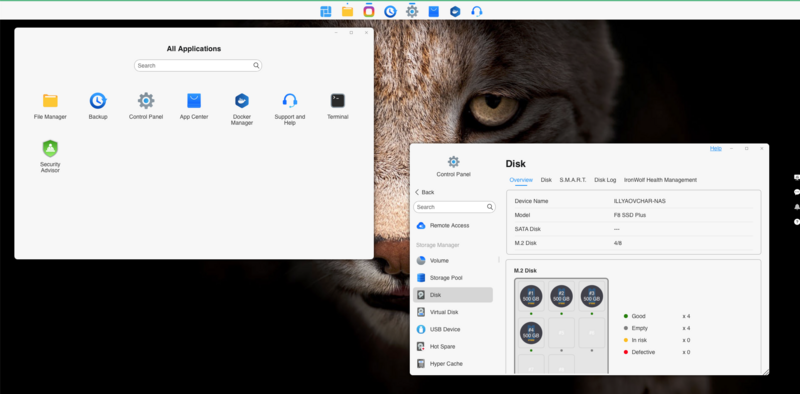Launch File Manager in All Applications

point(50,106)
